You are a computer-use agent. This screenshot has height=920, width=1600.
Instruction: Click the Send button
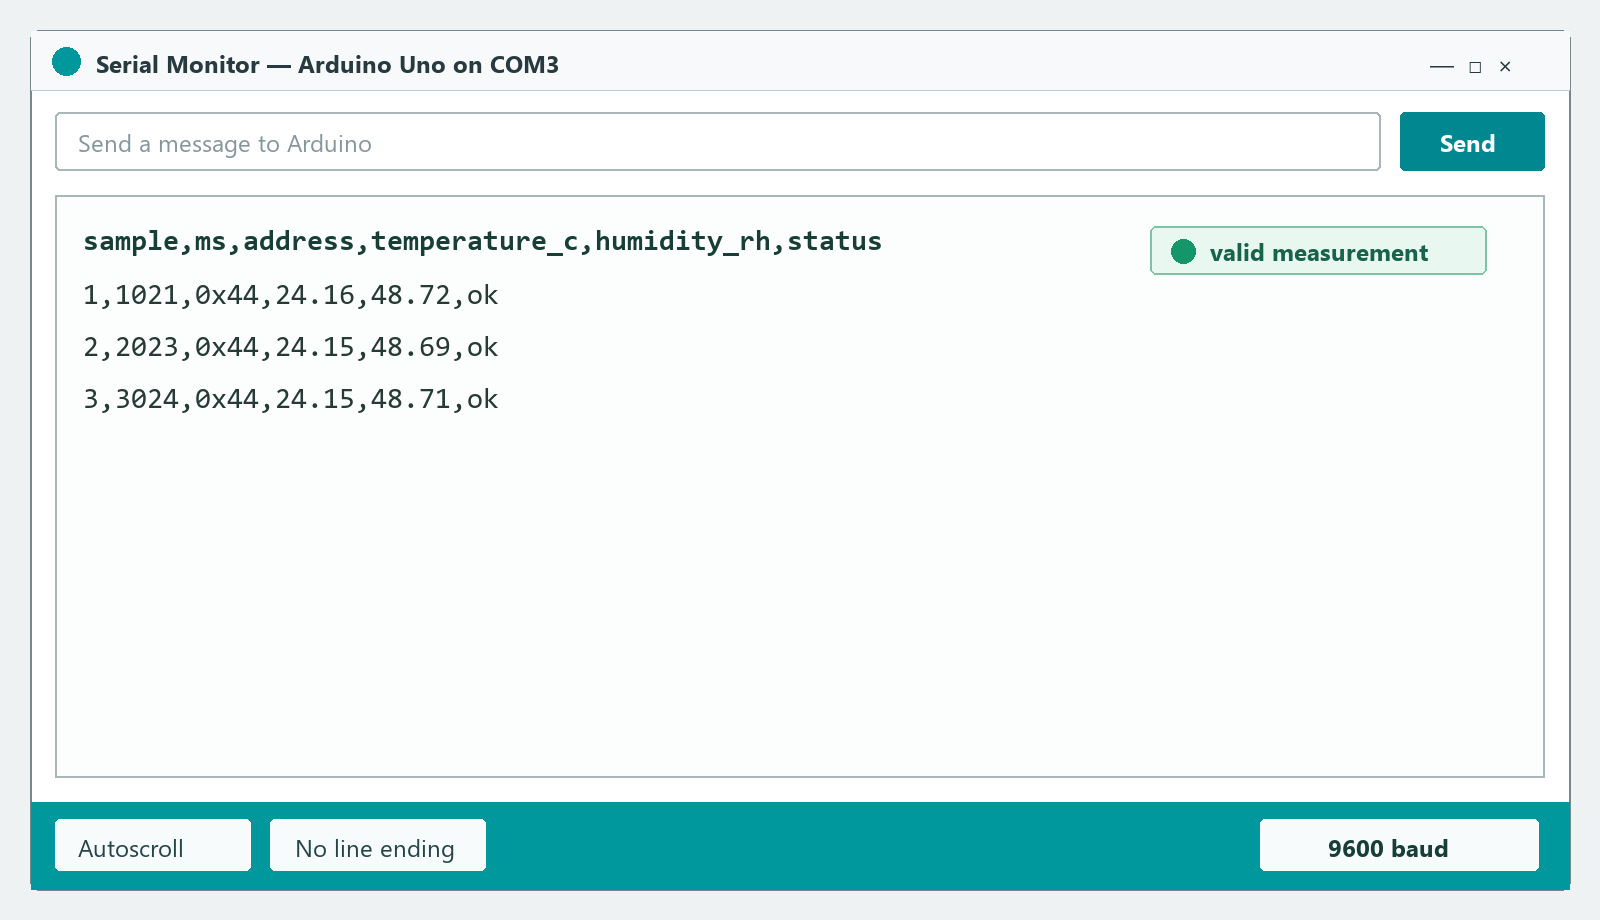pyautogui.click(x=1472, y=142)
